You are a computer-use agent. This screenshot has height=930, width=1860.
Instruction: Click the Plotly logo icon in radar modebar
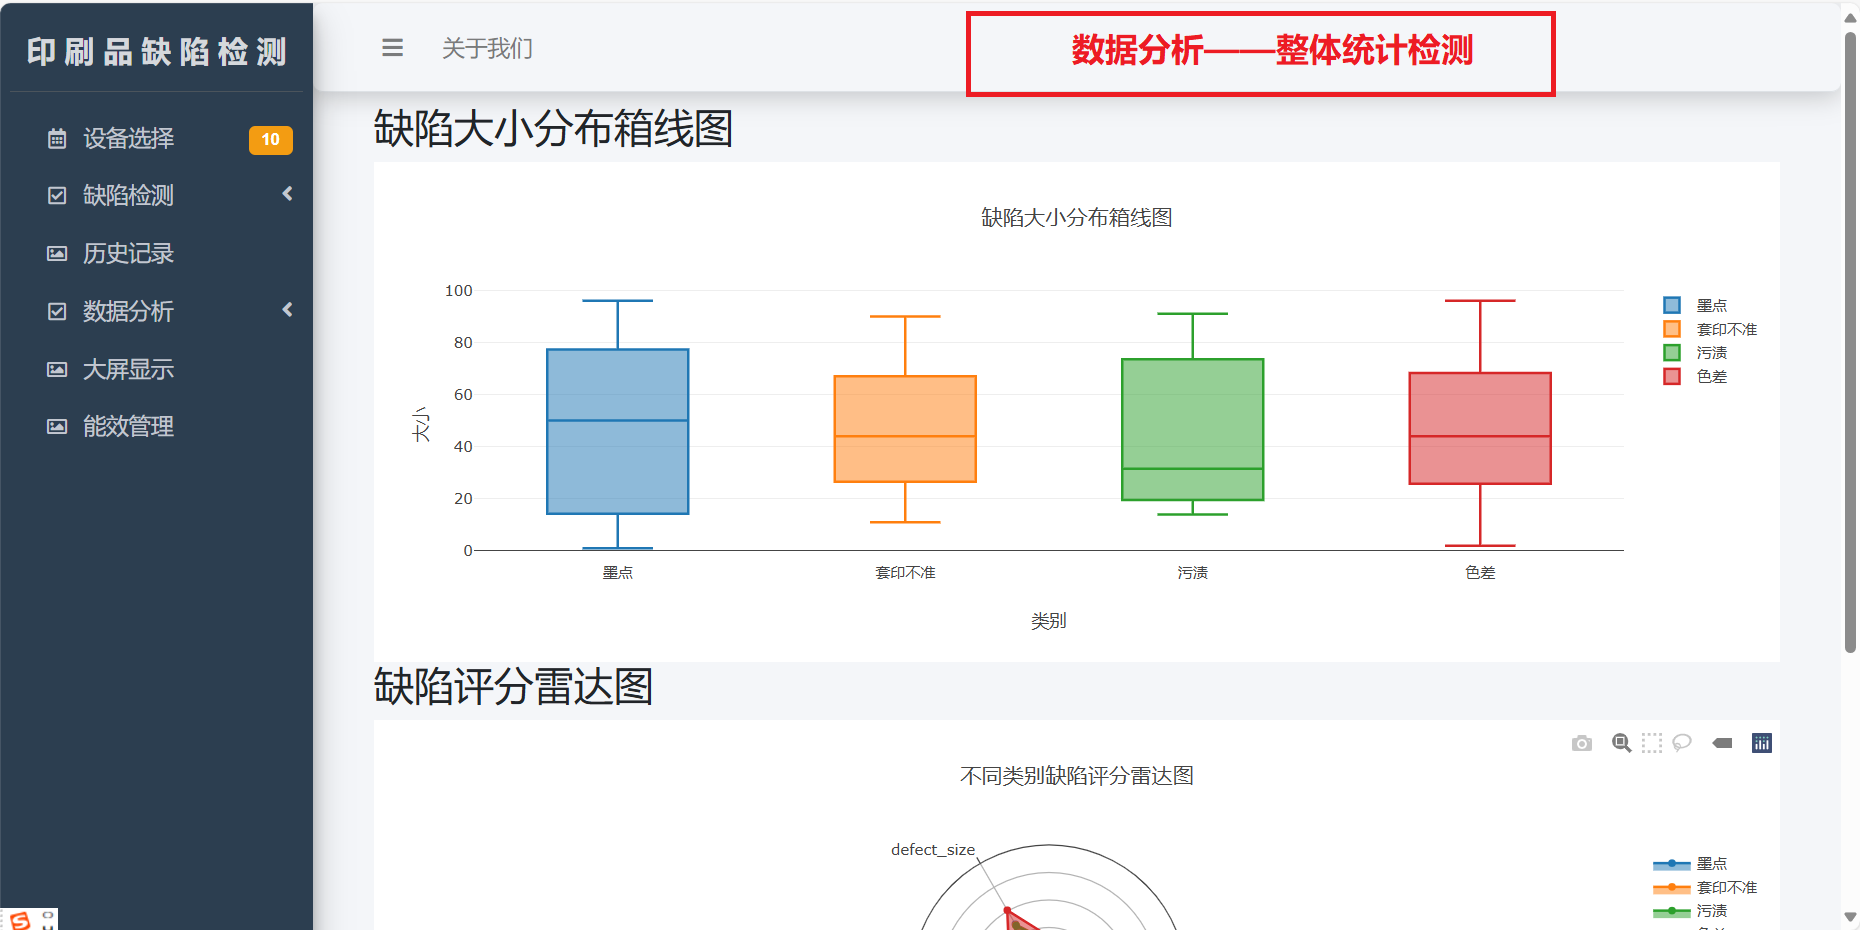click(x=1762, y=743)
